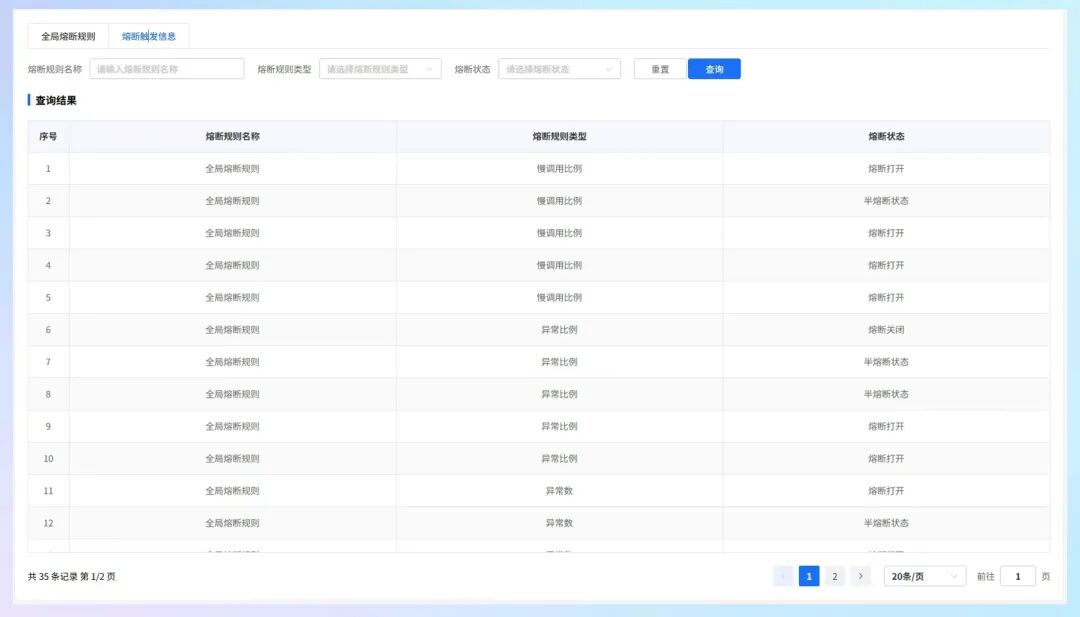Screen dimensions: 1080x617
Task: Click 半熔断状态 in row 2
Action: pyautogui.click(x=886, y=201)
